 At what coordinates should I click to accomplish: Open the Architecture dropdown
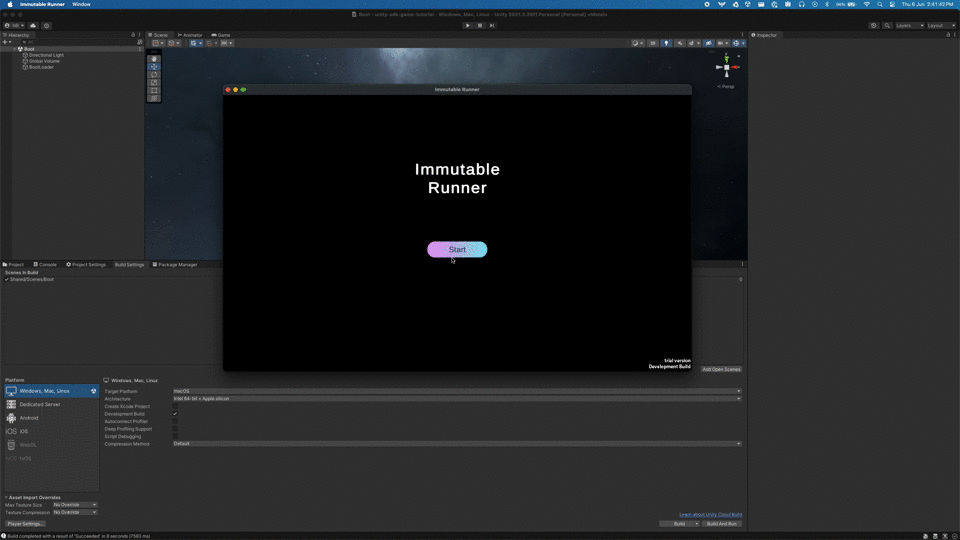[x=457, y=399]
